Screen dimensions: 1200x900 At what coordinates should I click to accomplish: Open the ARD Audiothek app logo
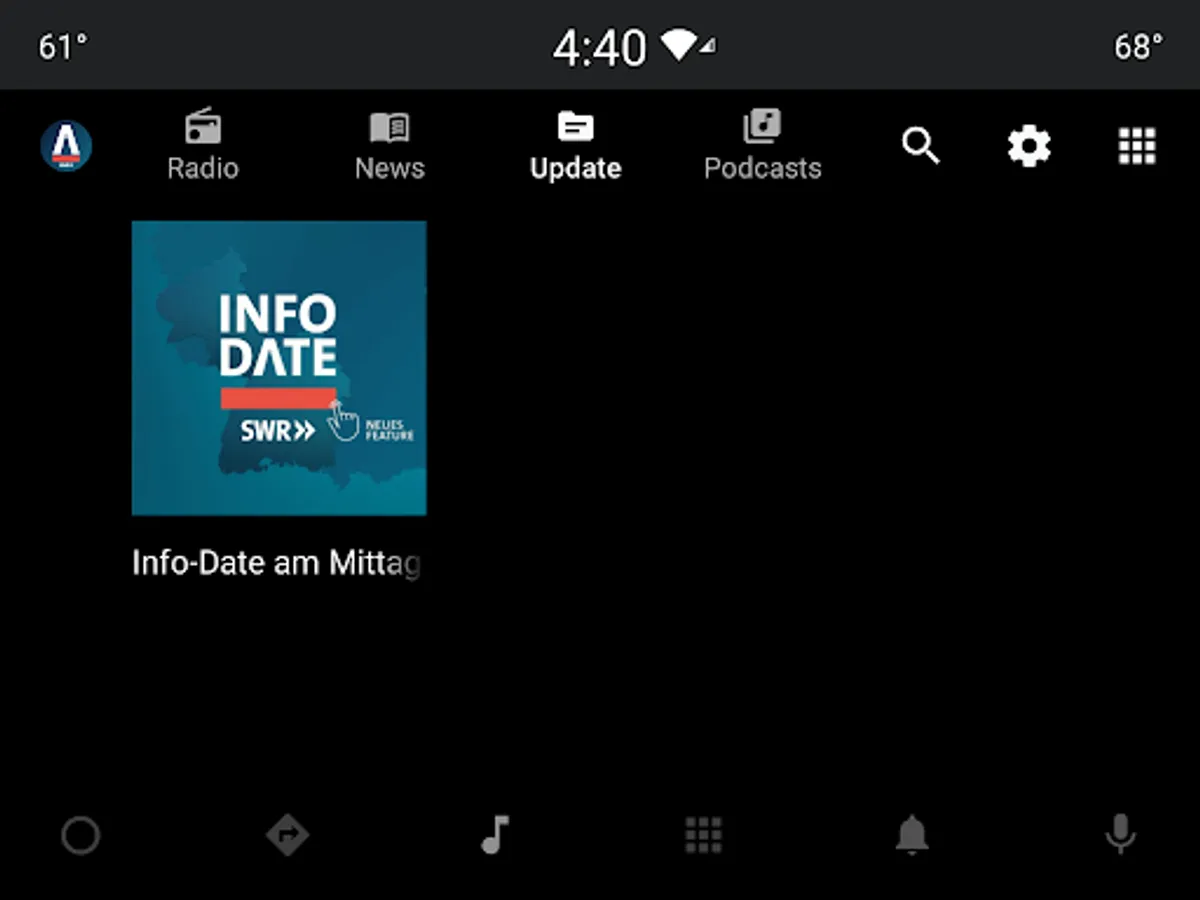pos(66,147)
